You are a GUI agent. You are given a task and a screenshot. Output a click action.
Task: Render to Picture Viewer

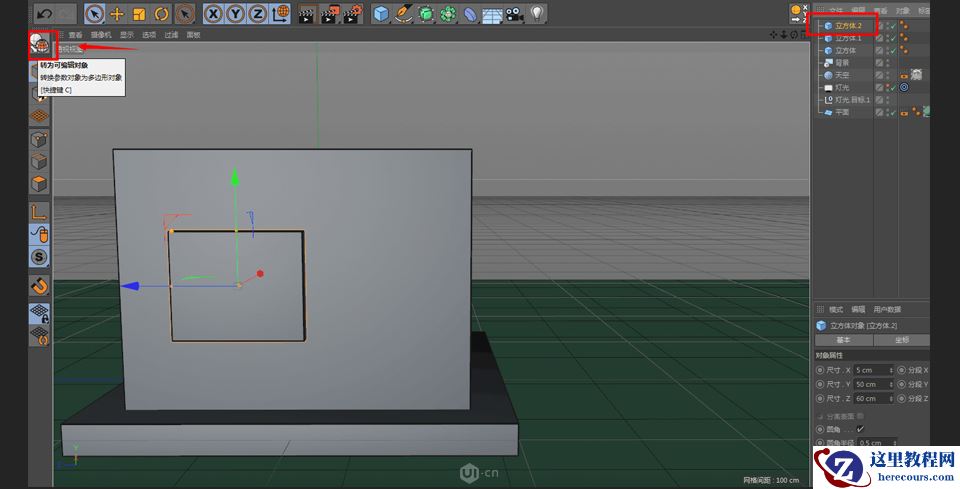click(329, 14)
